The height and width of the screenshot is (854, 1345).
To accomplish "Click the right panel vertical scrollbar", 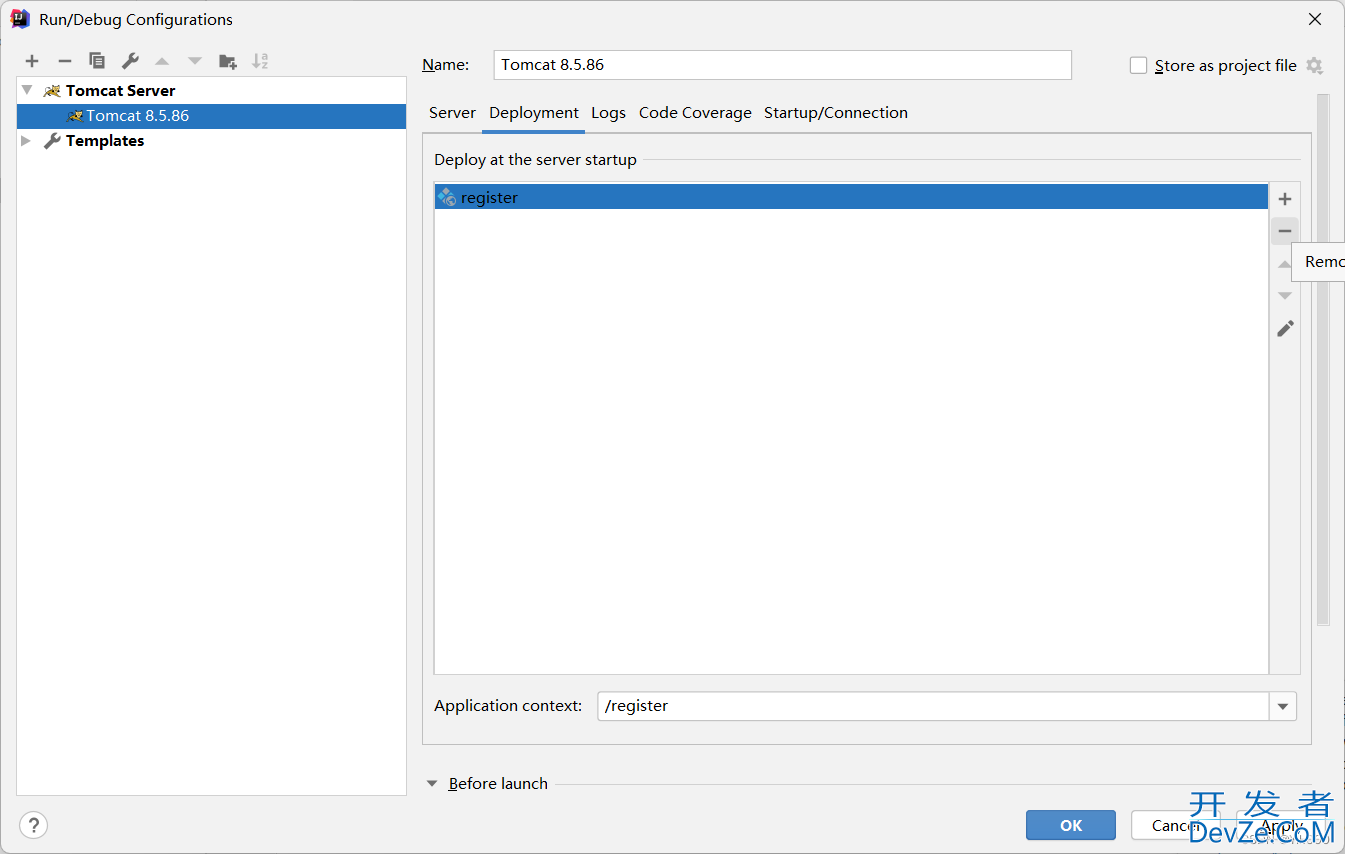I will (x=1323, y=360).
